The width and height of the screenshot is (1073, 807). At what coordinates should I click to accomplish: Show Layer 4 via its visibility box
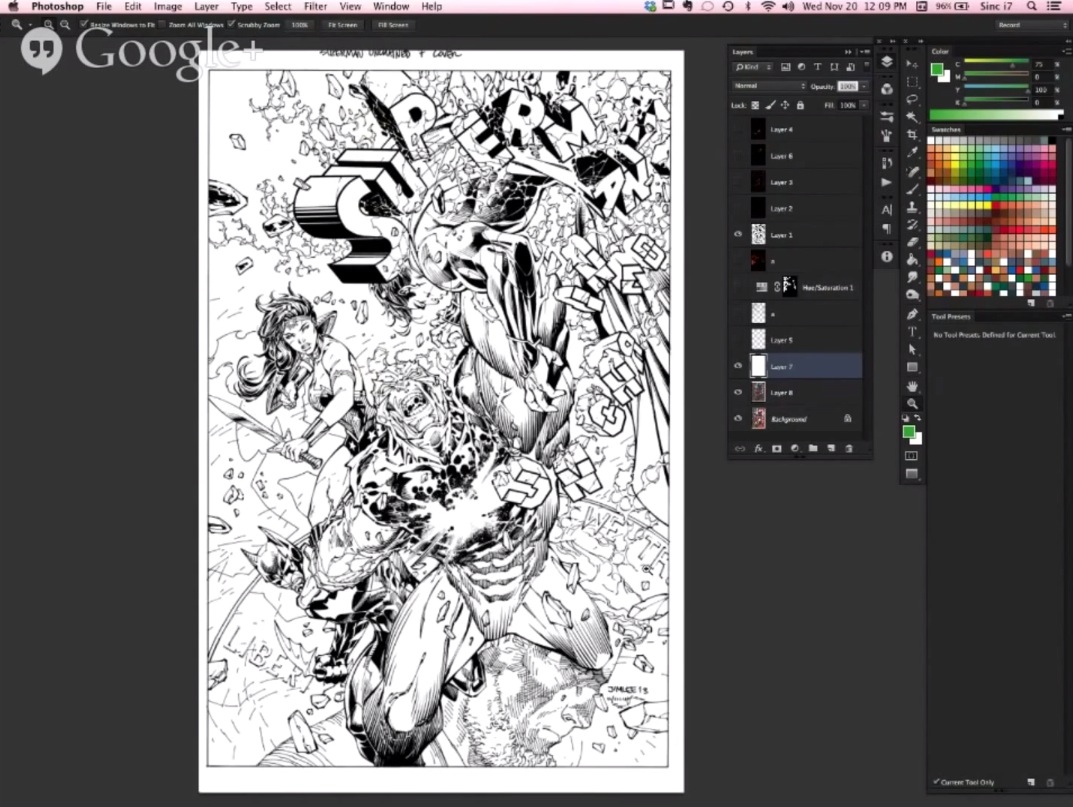738,129
